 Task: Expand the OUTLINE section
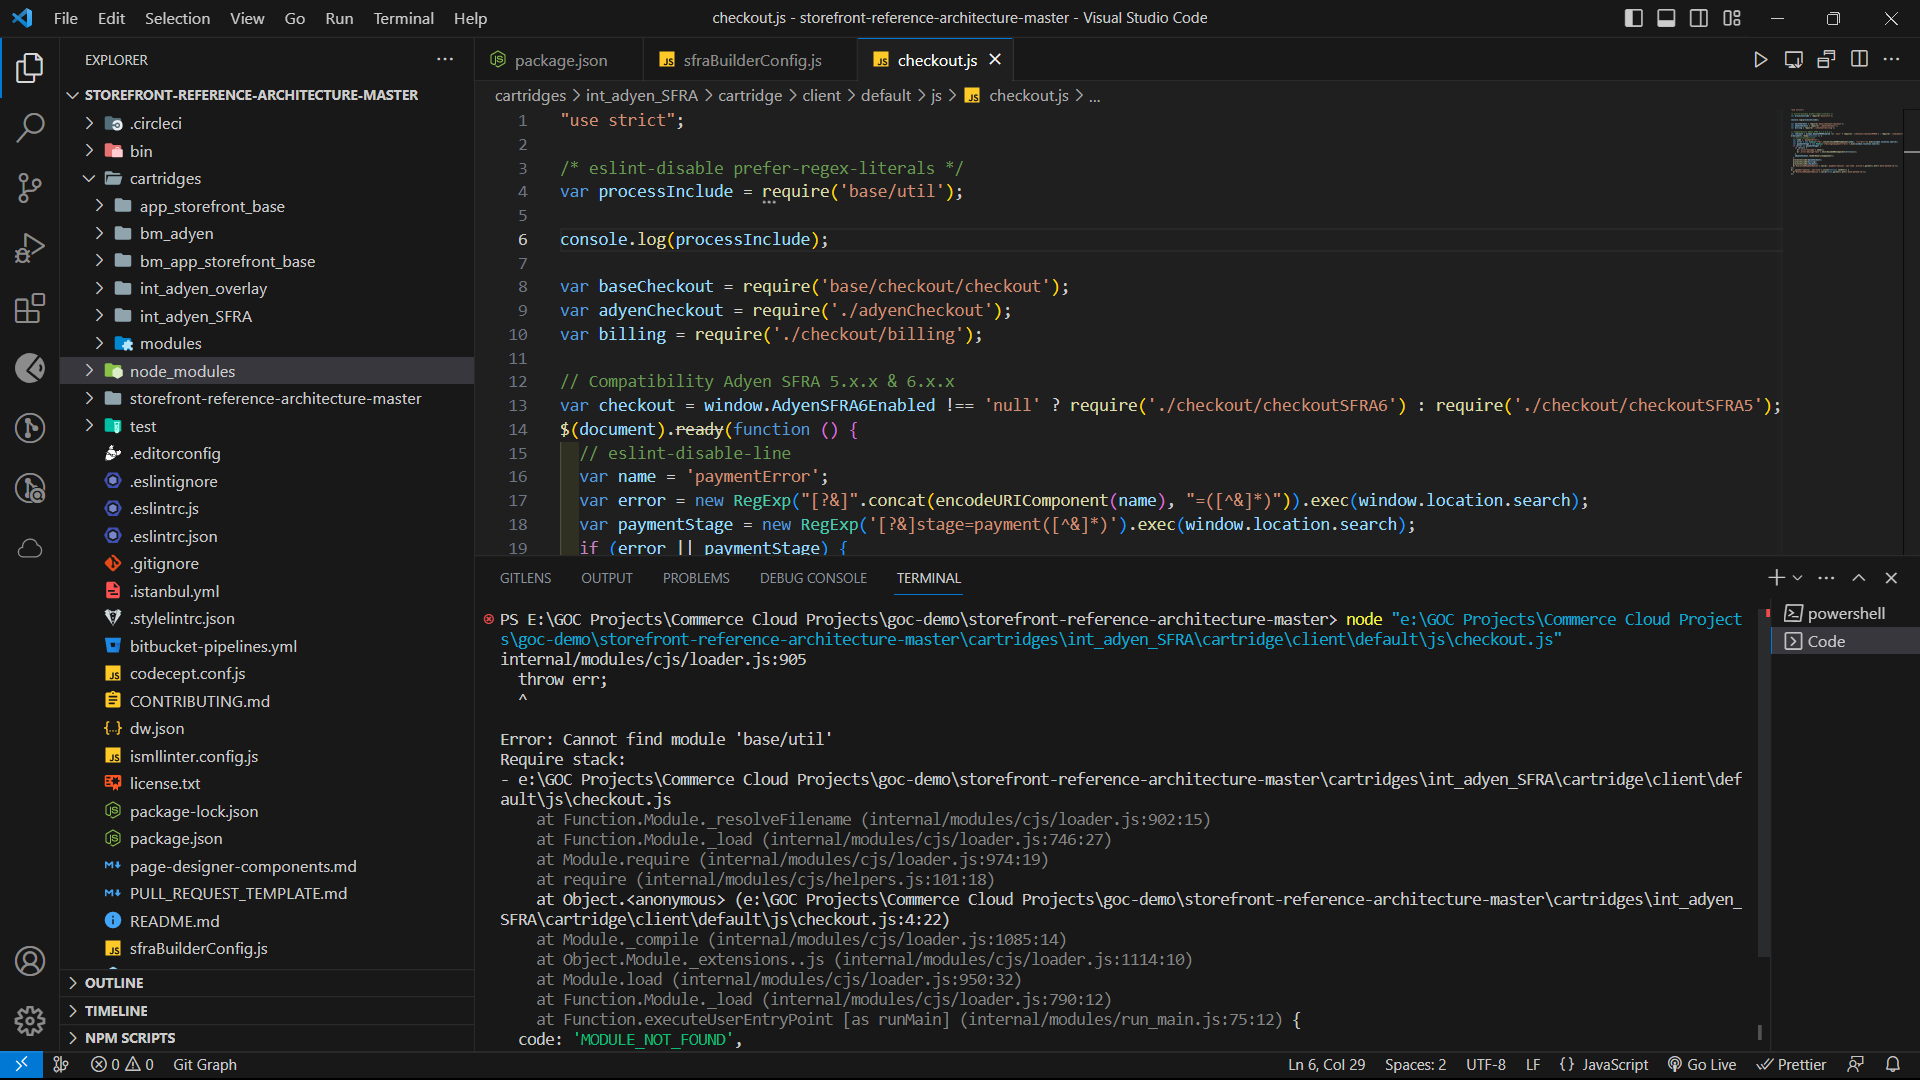click(115, 983)
